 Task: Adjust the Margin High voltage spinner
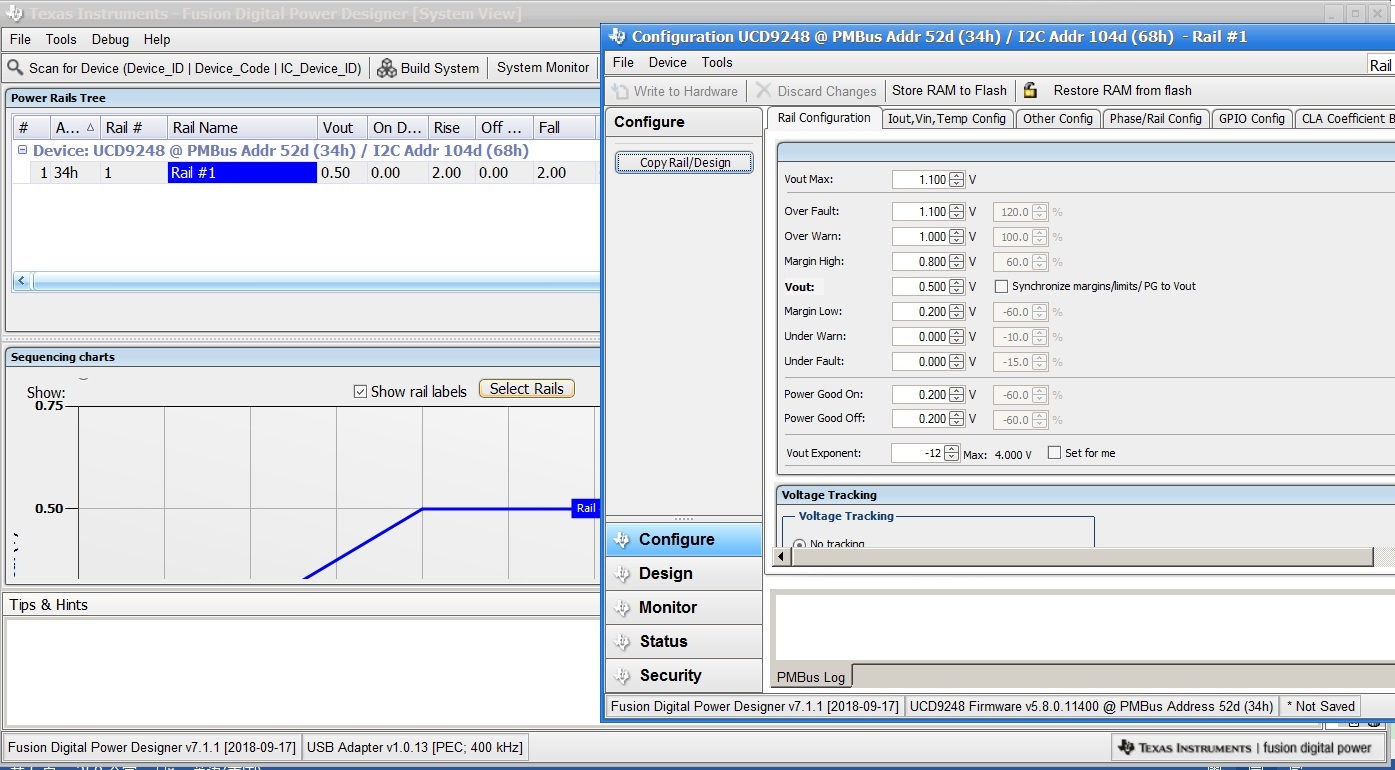956,262
